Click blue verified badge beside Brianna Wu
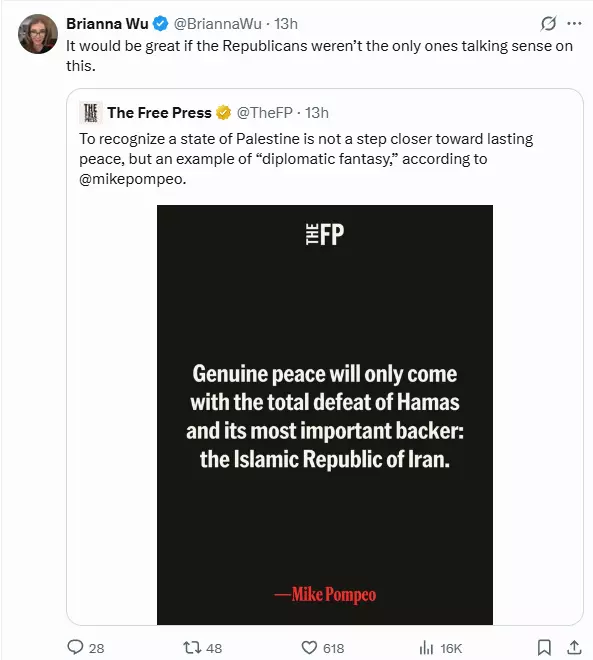The width and height of the screenshot is (593, 660). click(160, 24)
